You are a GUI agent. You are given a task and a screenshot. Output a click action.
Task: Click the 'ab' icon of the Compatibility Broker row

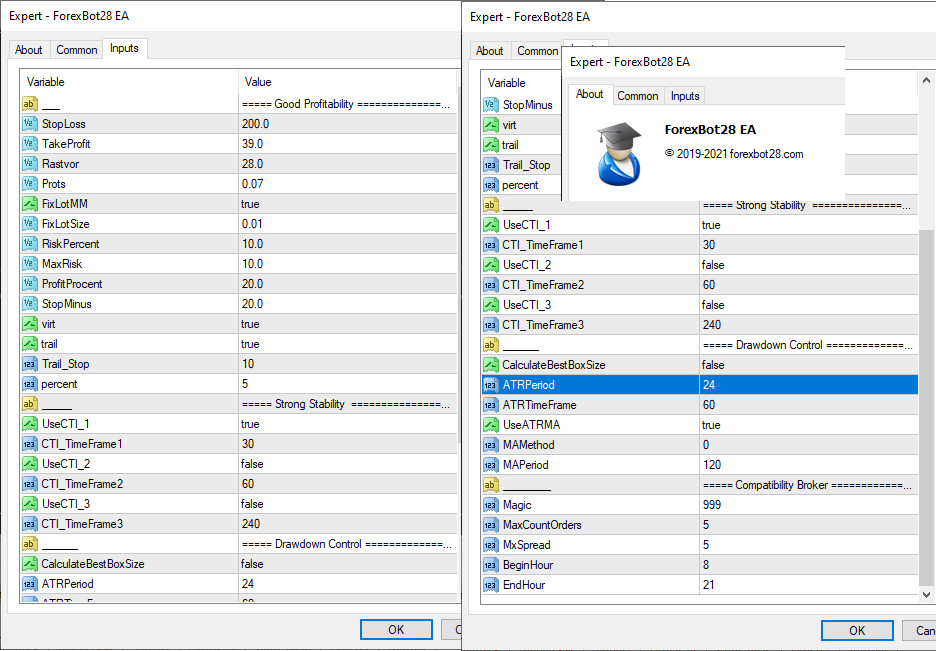click(491, 485)
